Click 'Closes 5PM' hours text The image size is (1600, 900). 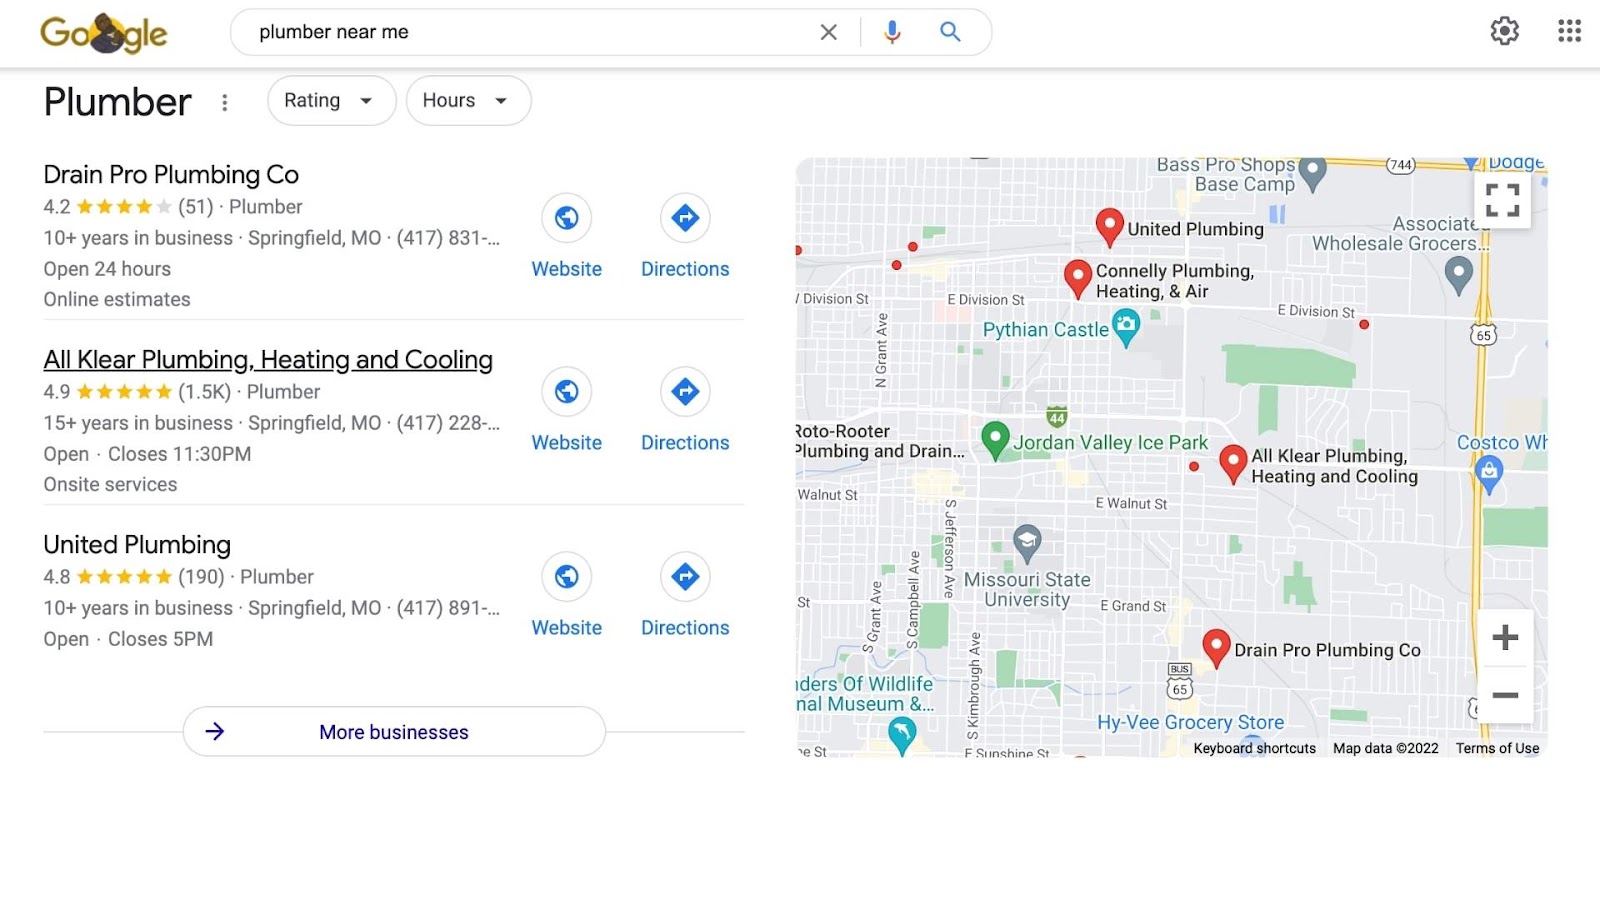pyautogui.click(x=160, y=639)
